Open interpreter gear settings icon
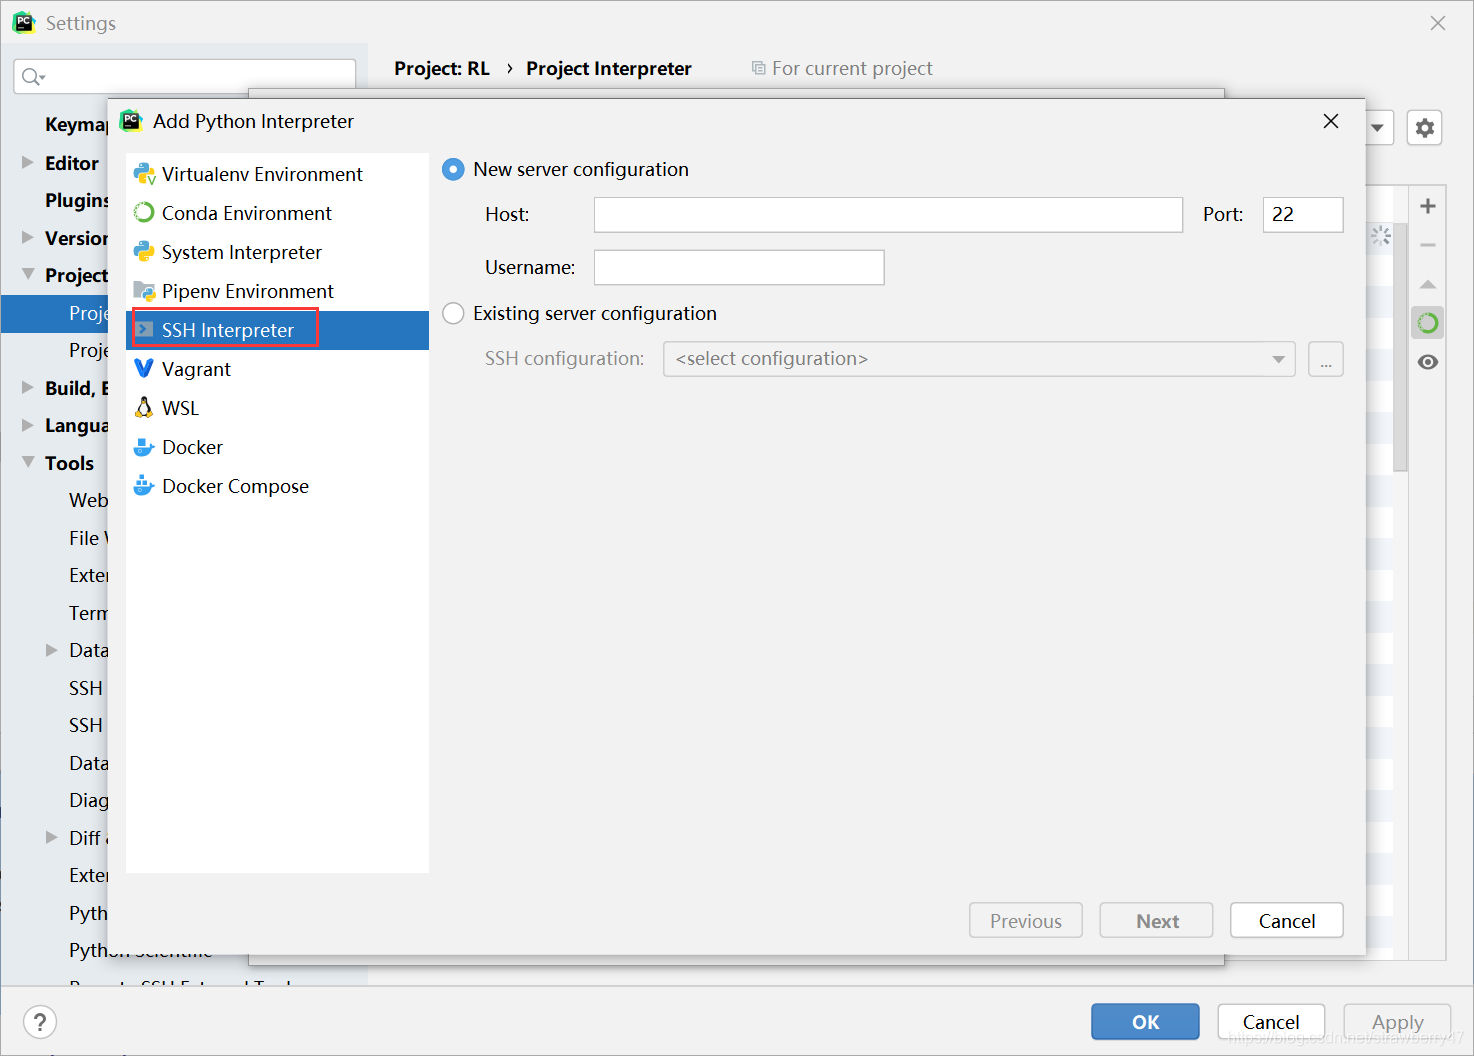This screenshot has height=1056, width=1474. coord(1425,128)
